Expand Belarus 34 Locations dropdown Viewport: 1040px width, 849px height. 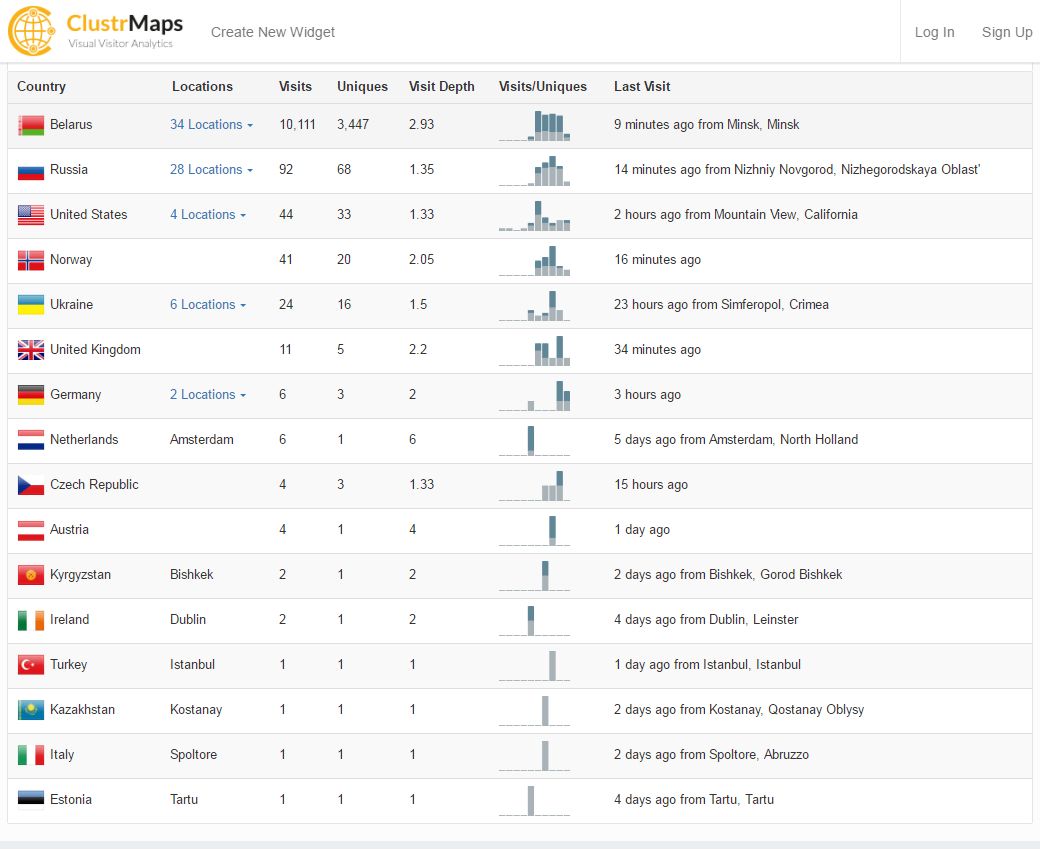pos(211,125)
